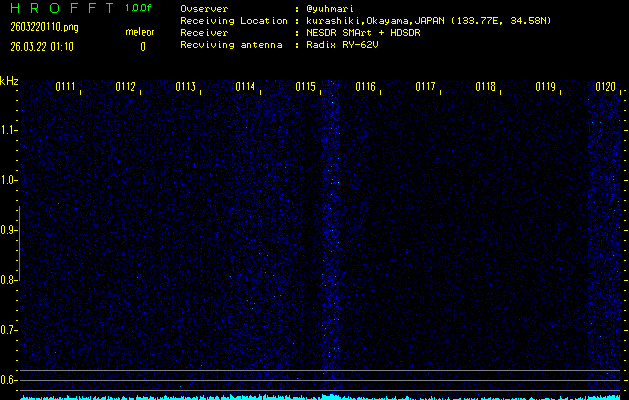Click version label 1.00f
Viewport: 629px width, 400px height.
click(x=138, y=8)
